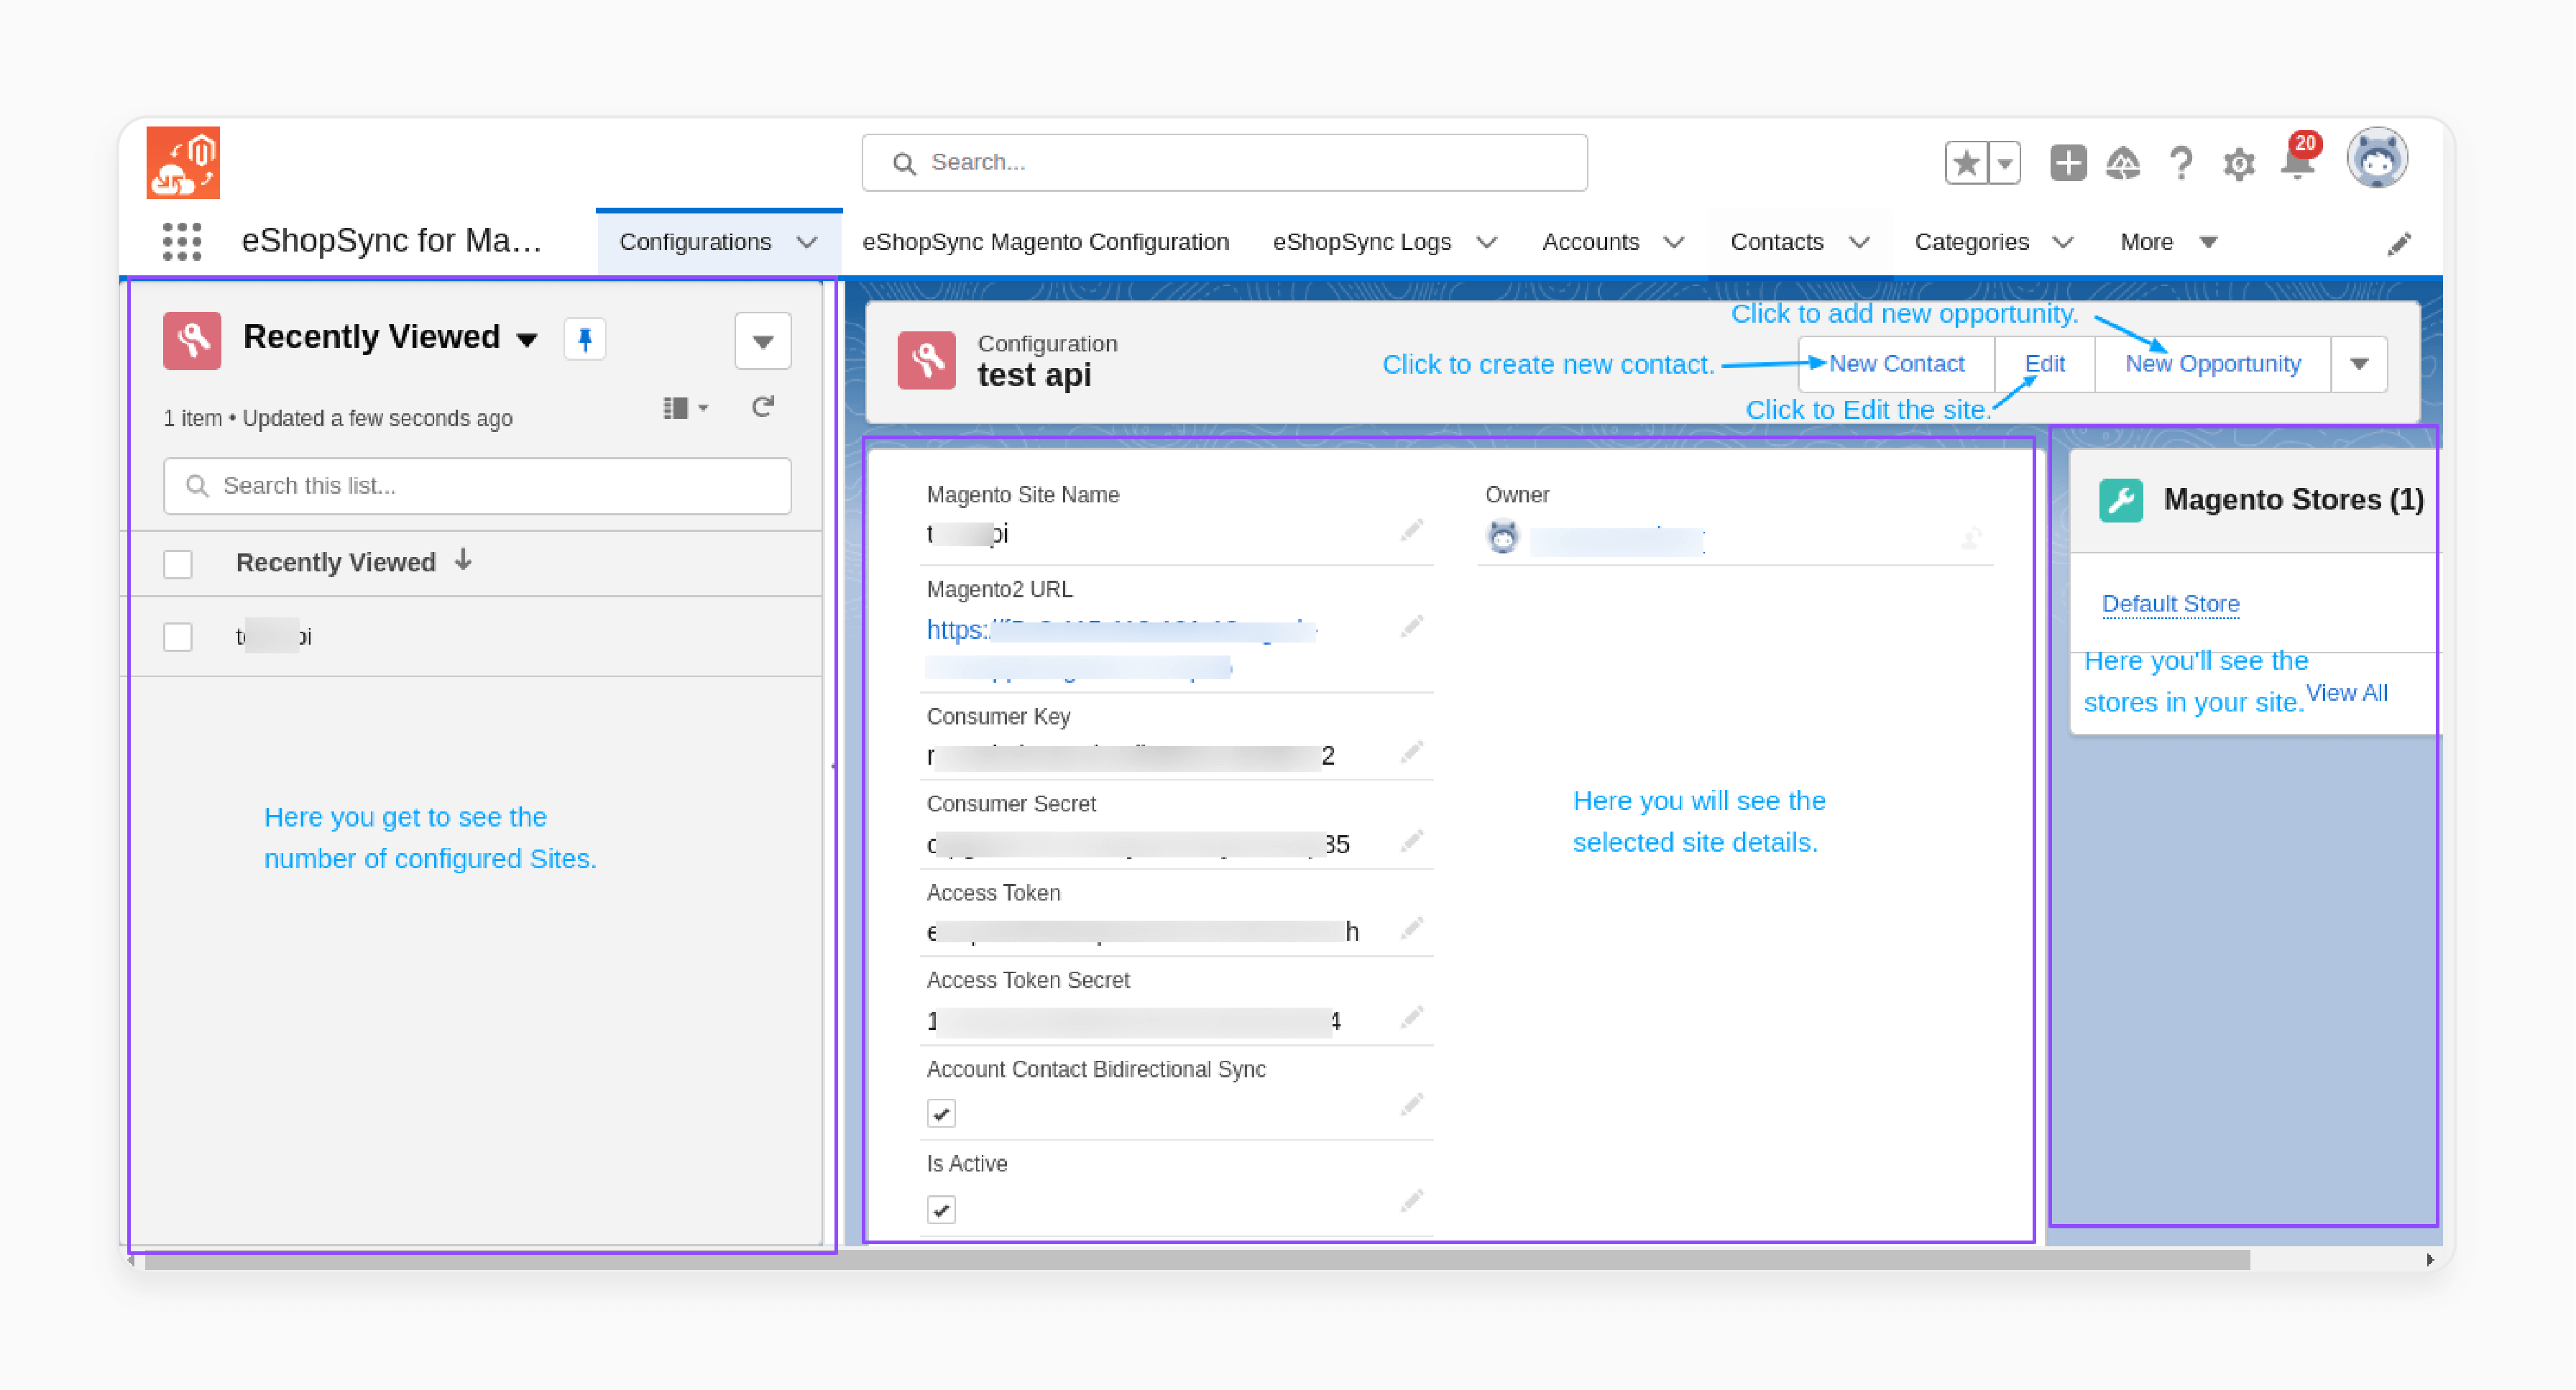Open the More navigation menu
2576x1390 pixels.
(2169, 242)
